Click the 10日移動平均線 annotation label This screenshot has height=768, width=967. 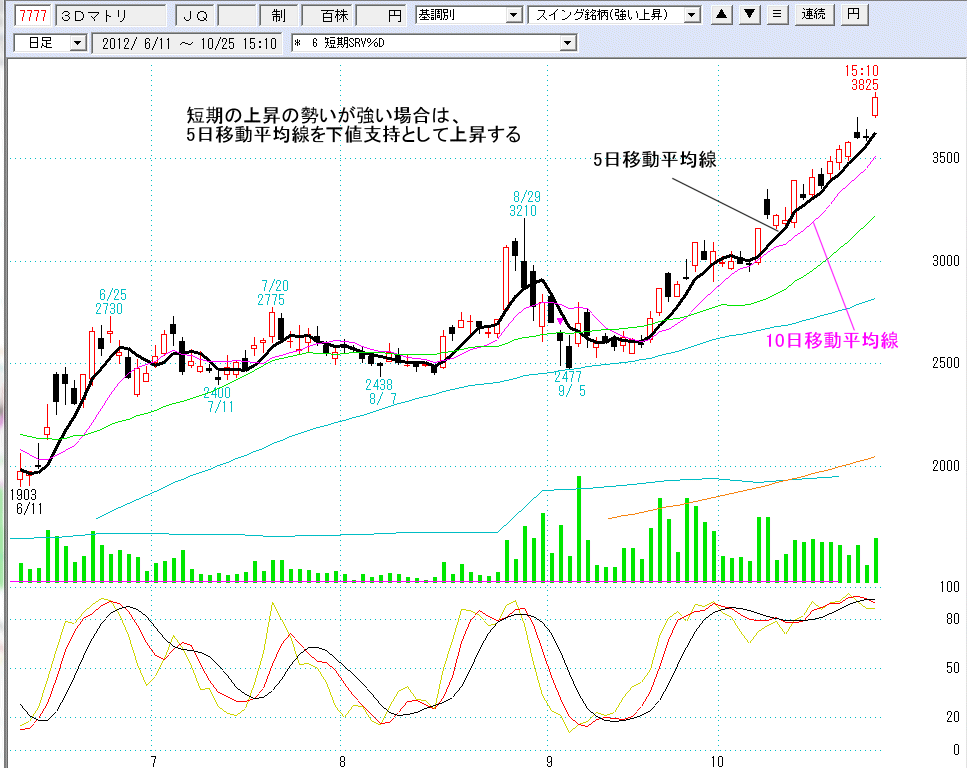click(x=832, y=341)
